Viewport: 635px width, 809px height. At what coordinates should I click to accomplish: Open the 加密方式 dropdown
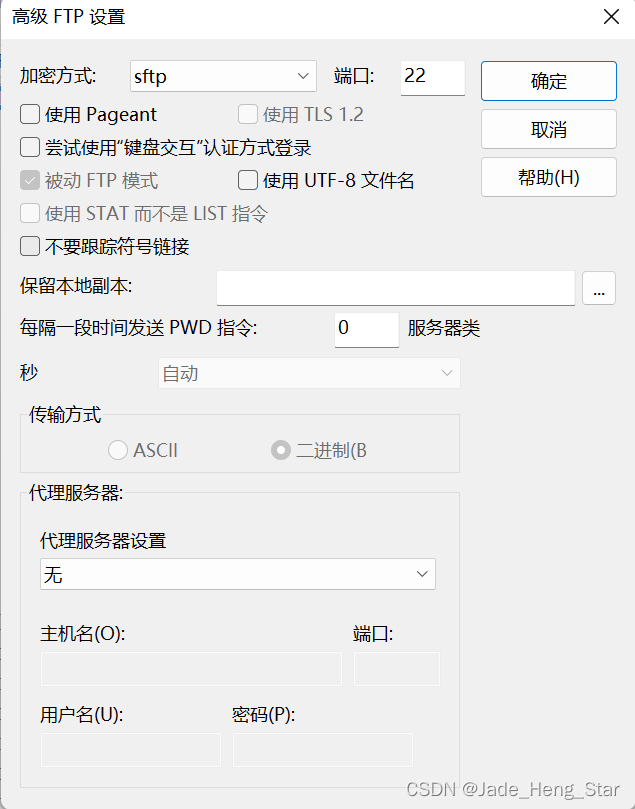tap(222, 76)
